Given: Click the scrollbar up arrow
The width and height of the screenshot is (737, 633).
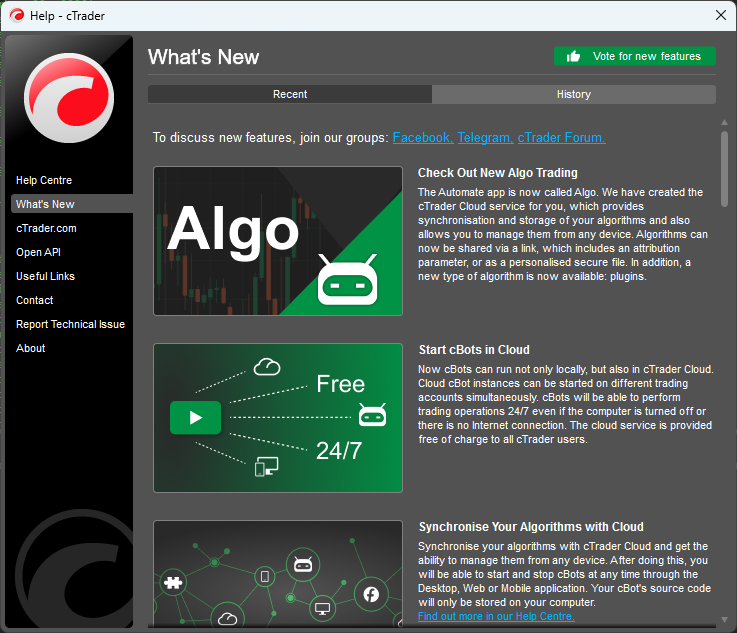Looking at the screenshot, I should [724, 123].
